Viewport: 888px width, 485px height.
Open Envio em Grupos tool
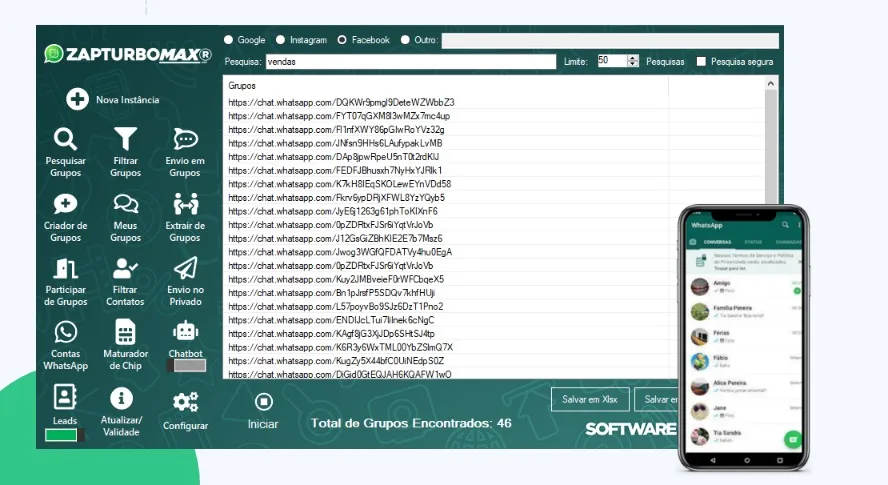(185, 152)
